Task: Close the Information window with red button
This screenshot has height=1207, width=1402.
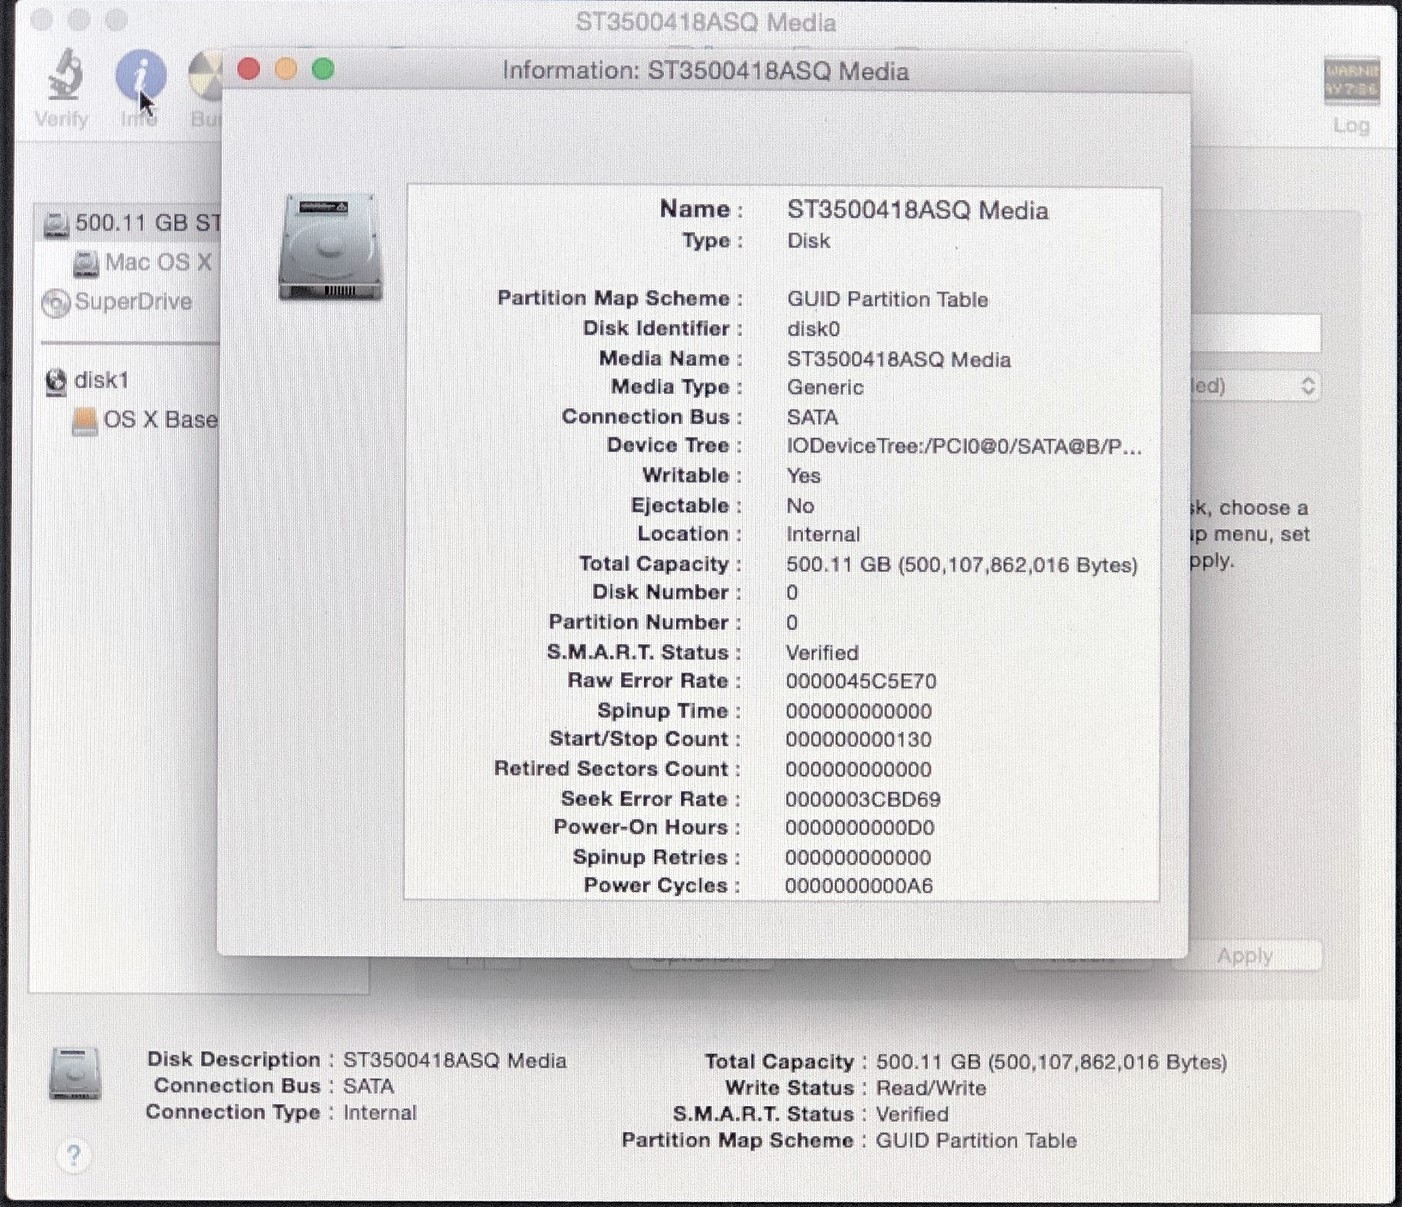Action: point(249,69)
